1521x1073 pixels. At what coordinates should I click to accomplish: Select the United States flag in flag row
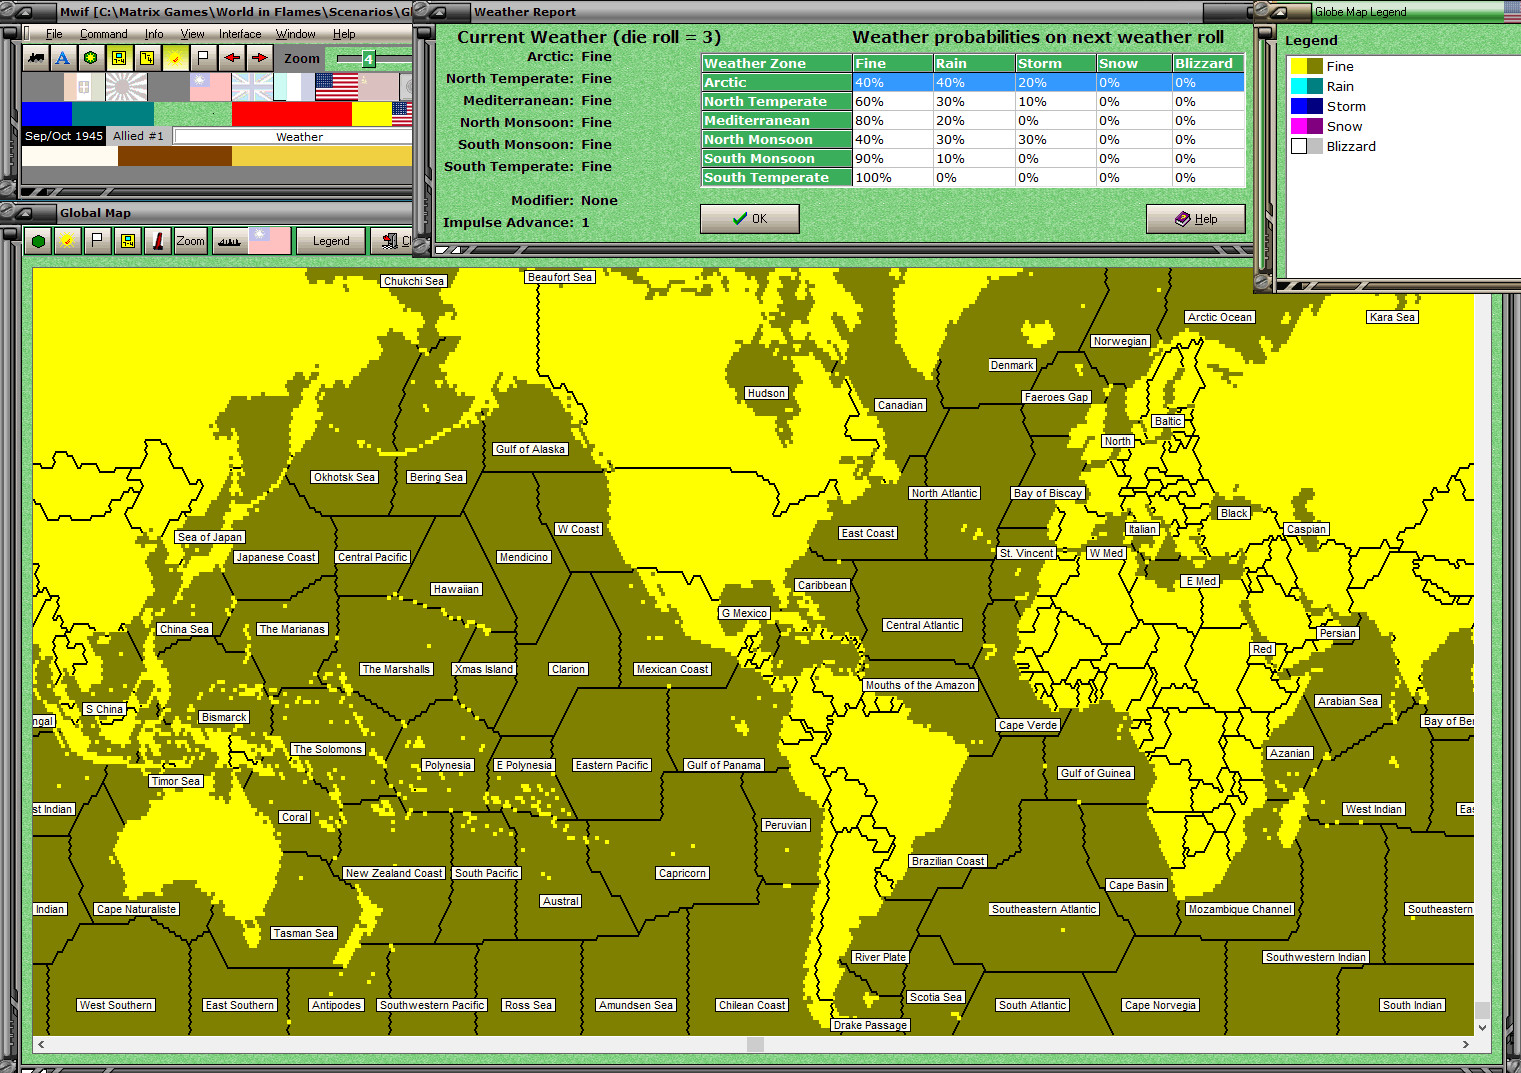click(336, 87)
